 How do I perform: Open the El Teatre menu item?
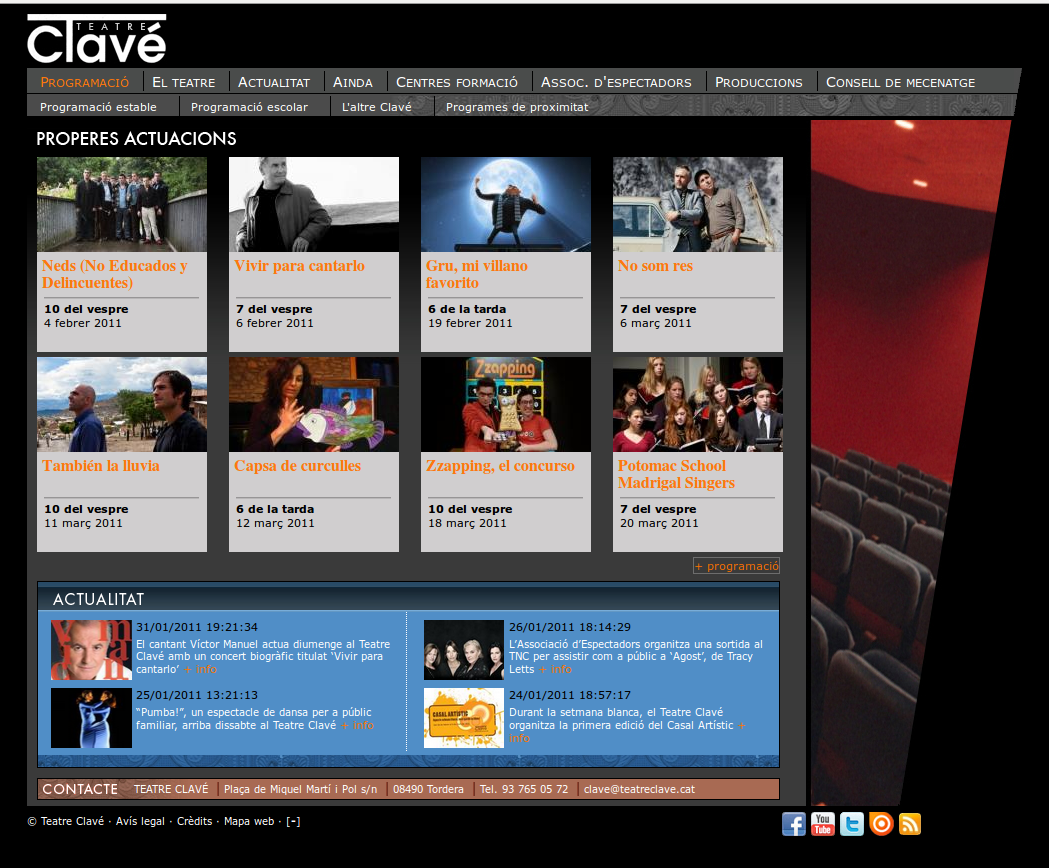pos(183,82)
